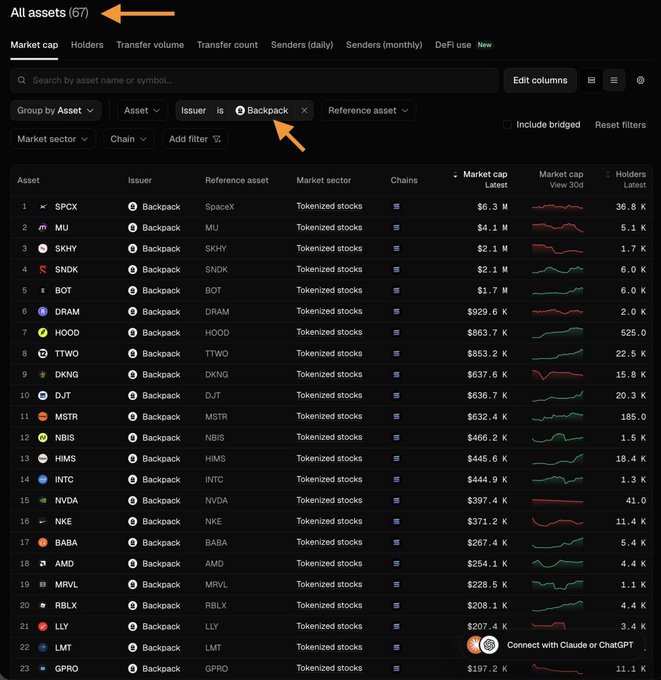Click the MSTR asset logo icon
This screenshot has width=661, height=680.
click(x=43, y=416)
